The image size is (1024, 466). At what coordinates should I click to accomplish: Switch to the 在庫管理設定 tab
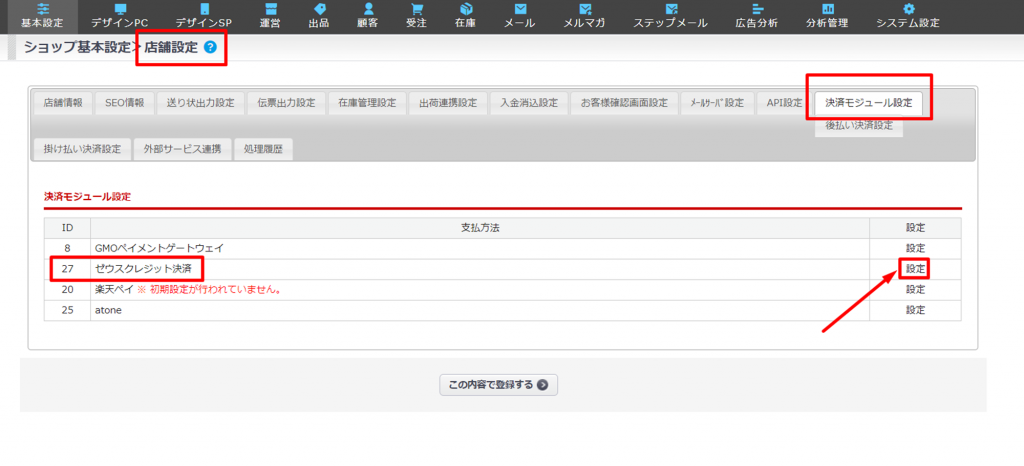[x=367, y=103]
